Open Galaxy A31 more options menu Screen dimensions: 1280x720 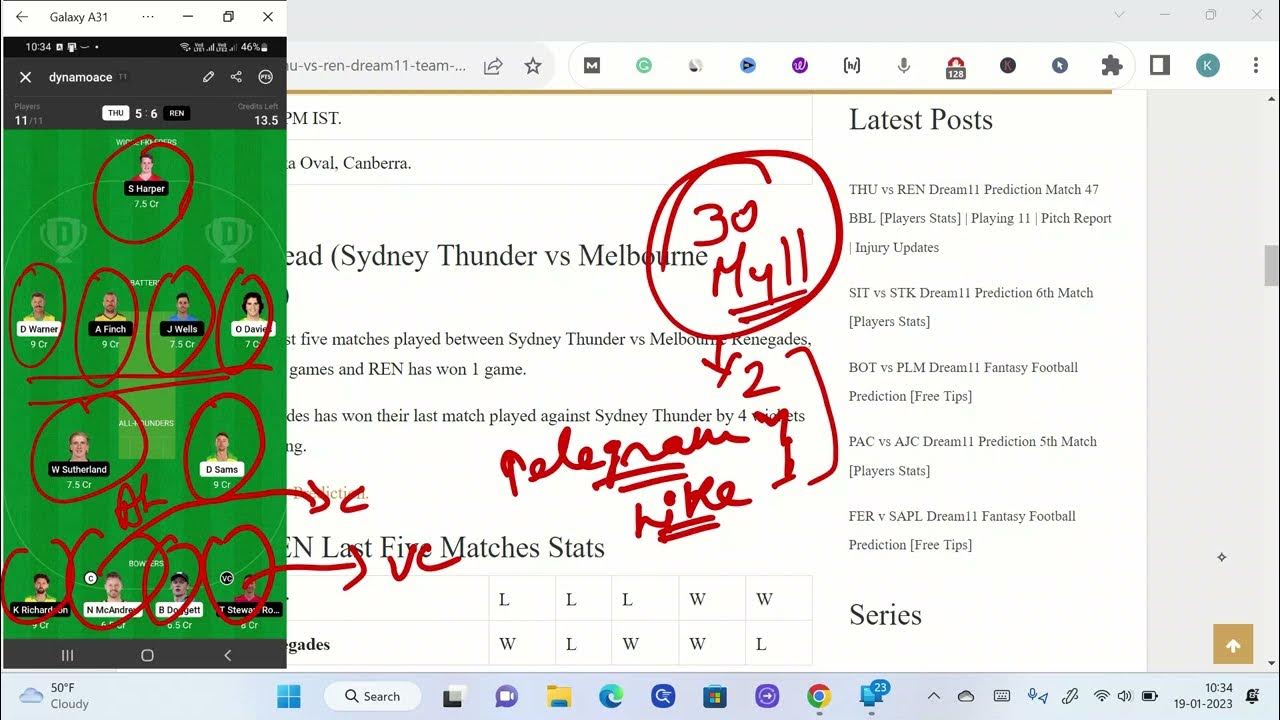click(148, 17)
